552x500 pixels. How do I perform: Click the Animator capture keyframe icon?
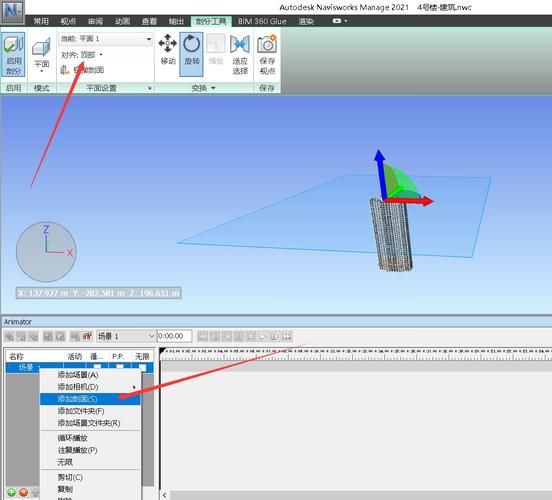click(75, 336)
